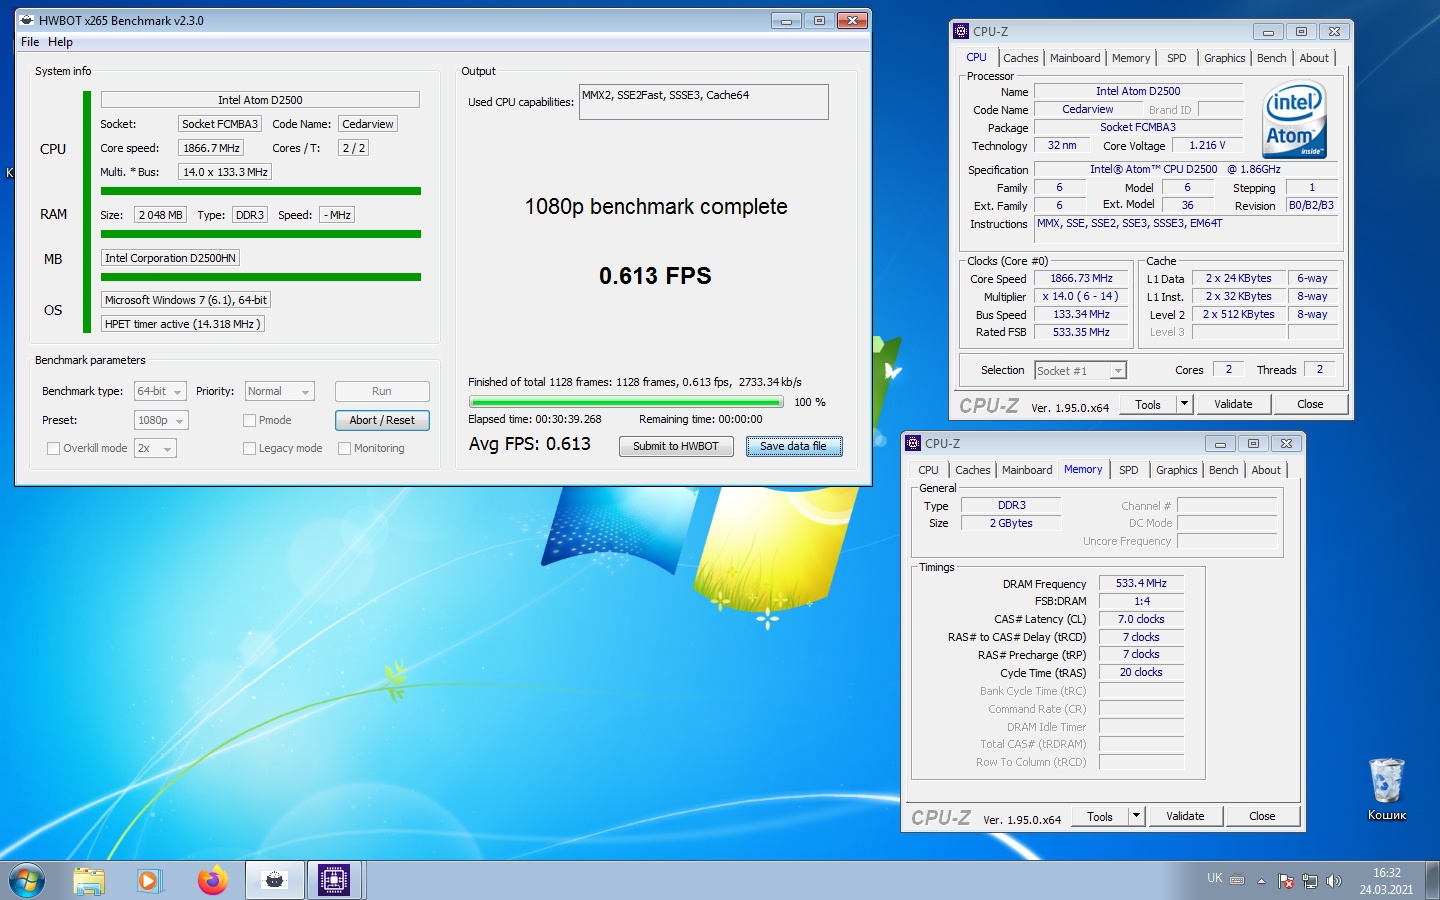1440x900 pixels.
Task: Open Selection Socket #1 dropdown
Action: click(x=1080, y=371)
